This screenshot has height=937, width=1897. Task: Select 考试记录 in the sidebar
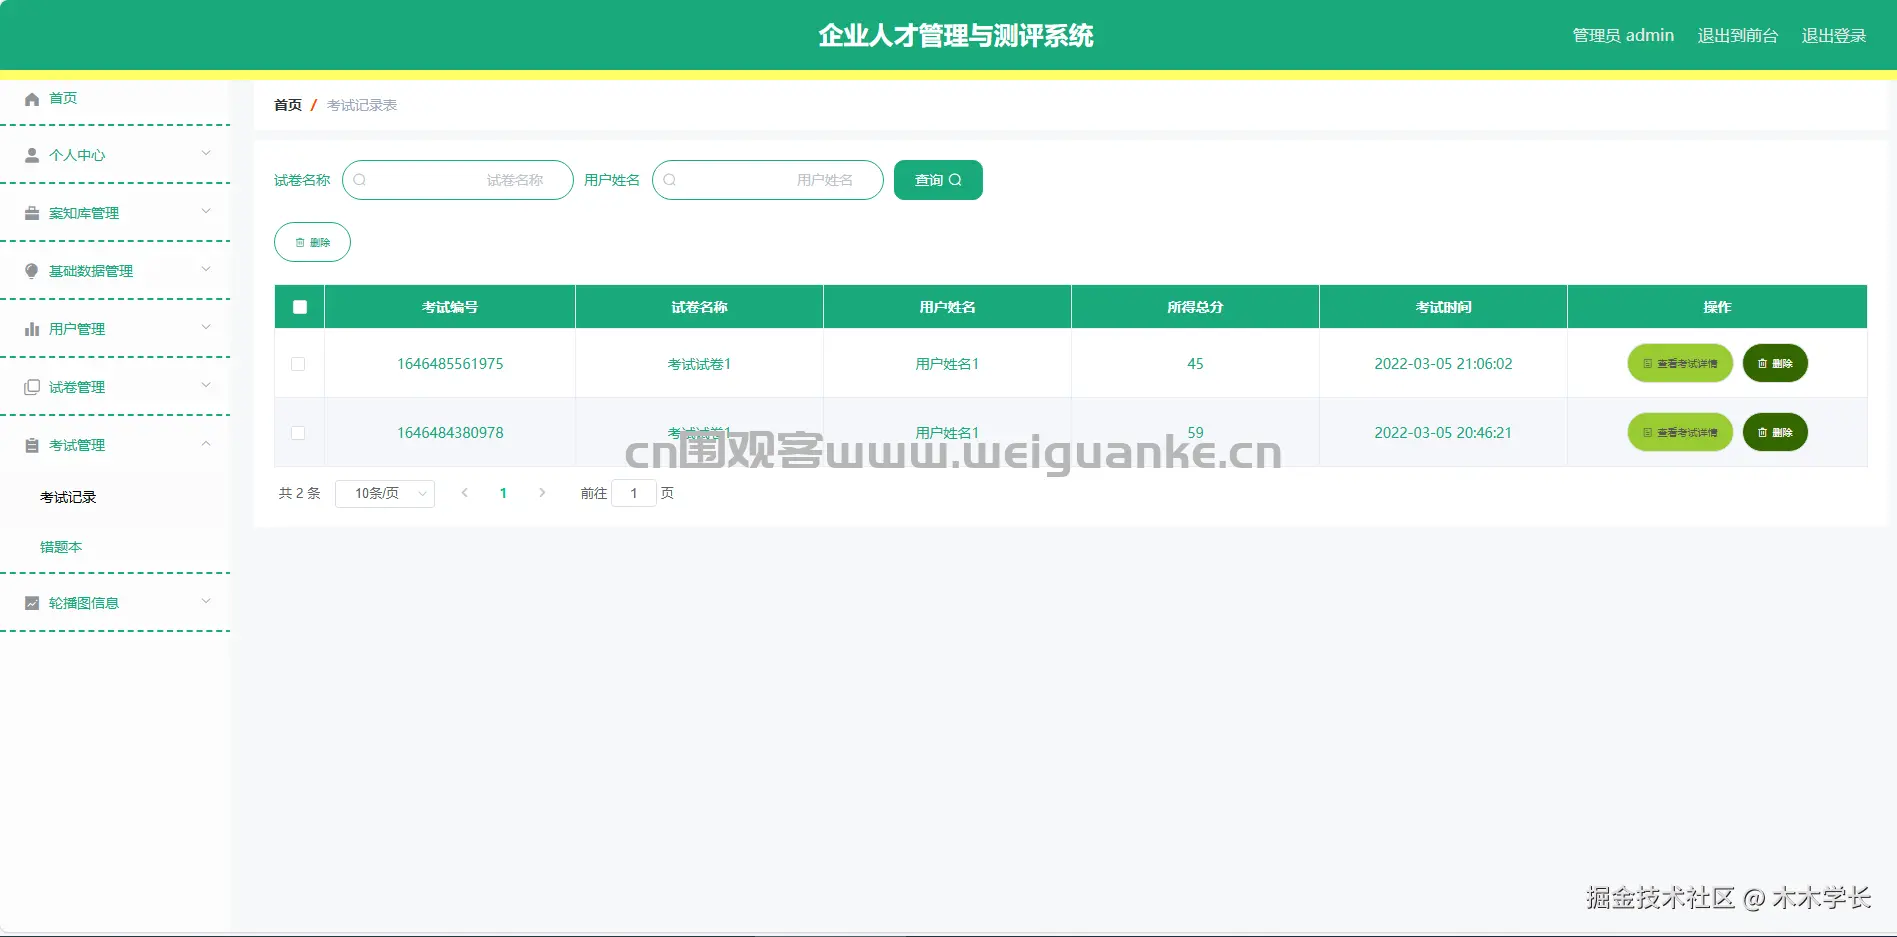coord(66,496)
